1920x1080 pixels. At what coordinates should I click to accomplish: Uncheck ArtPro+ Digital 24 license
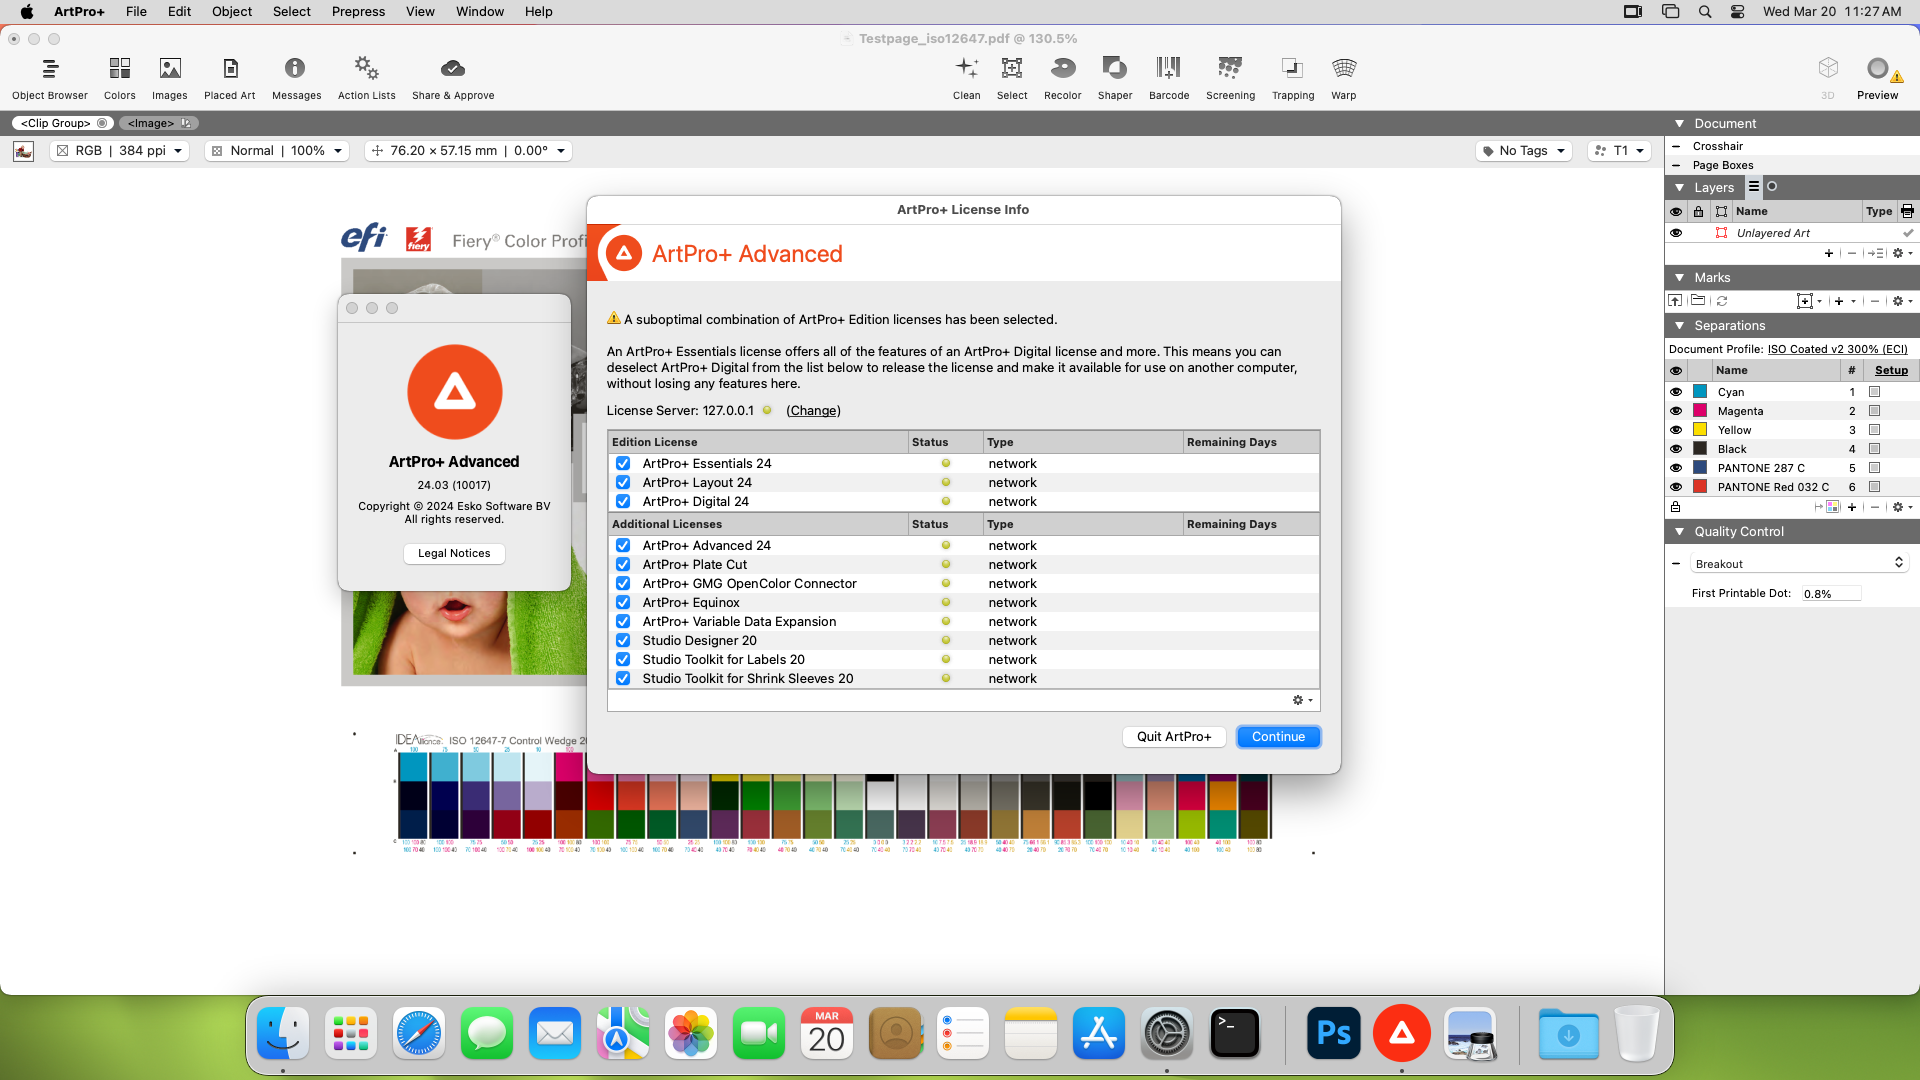(x=623, y=502)
